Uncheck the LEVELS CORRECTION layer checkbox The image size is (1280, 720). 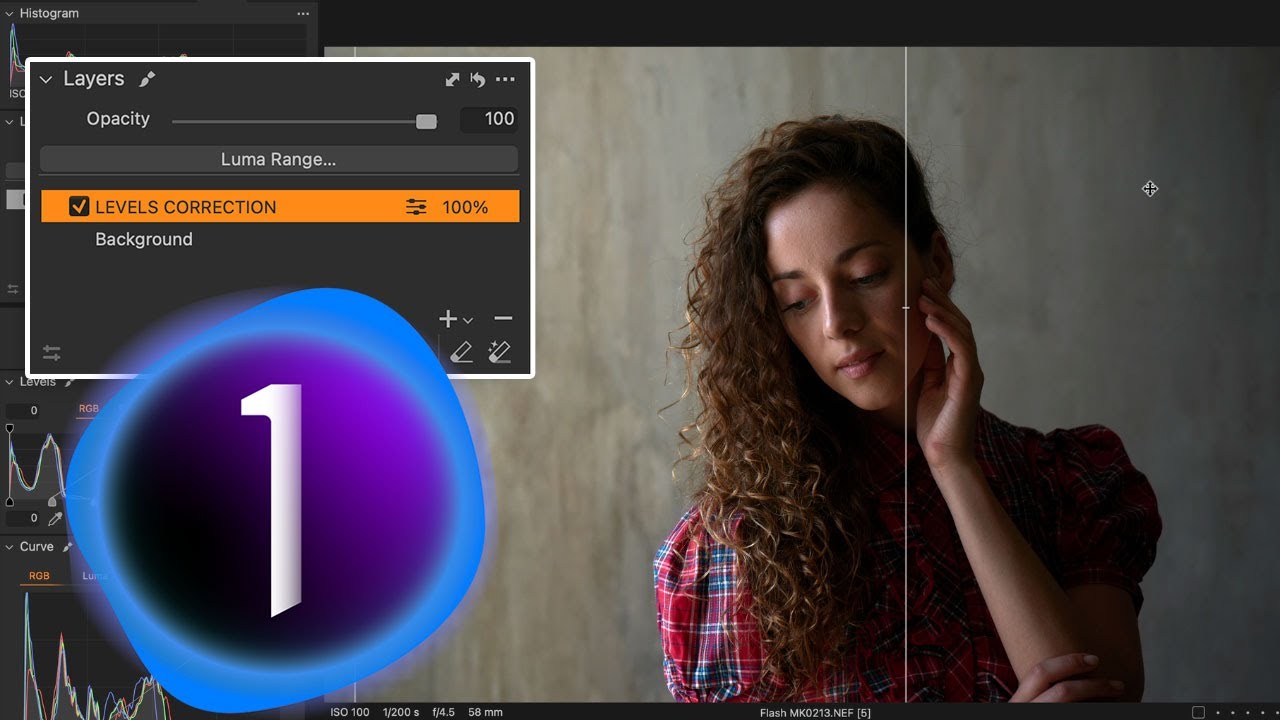(x=79, y=207)
